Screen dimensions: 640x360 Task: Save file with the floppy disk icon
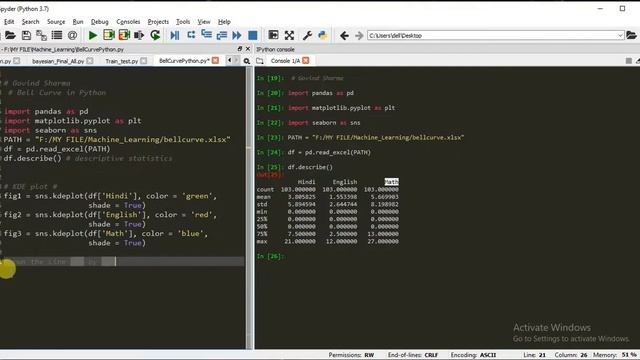[26, 36]
